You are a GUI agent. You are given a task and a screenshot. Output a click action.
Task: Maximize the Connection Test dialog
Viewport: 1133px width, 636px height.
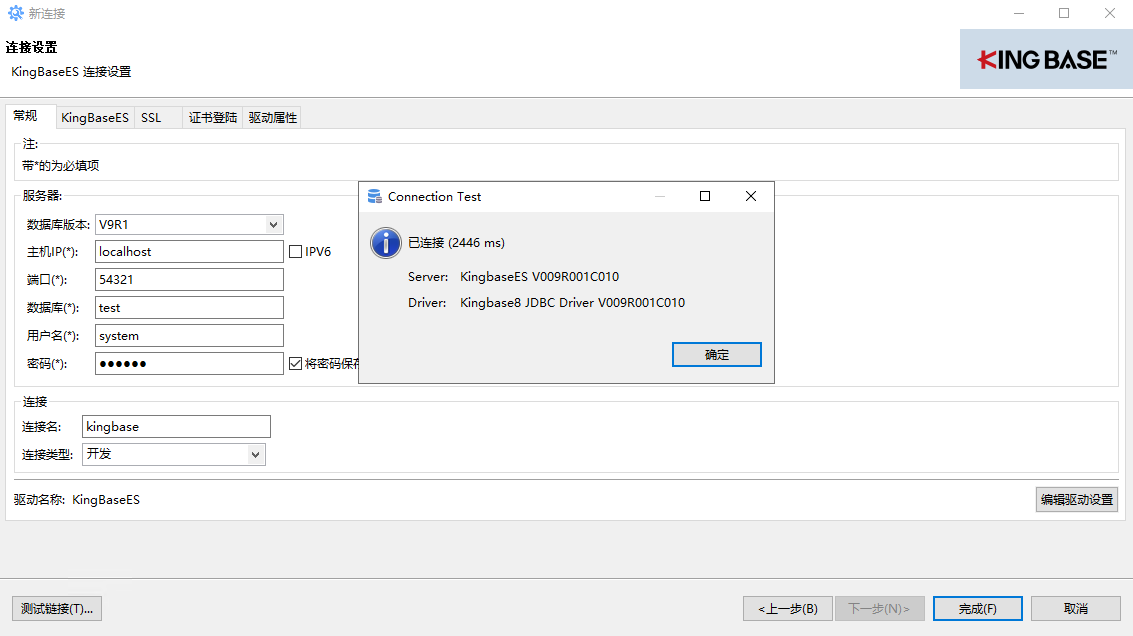tap(705, 197)
